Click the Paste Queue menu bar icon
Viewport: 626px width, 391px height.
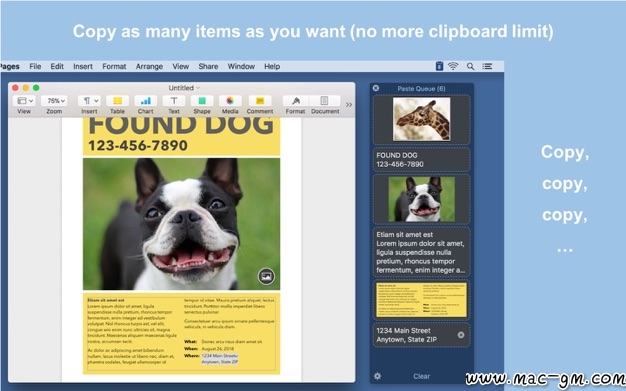tap(439, 66)
